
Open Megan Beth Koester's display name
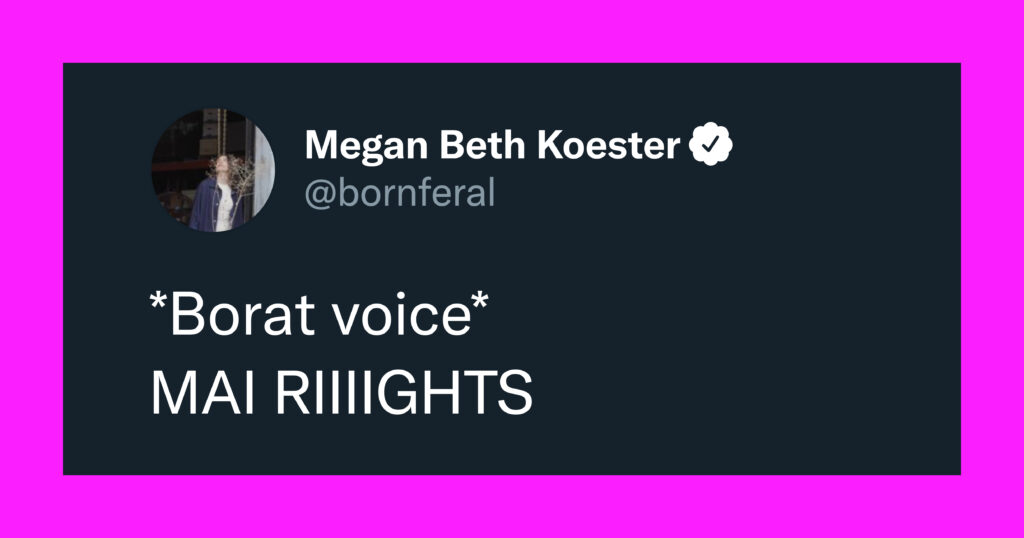[x=493, y=145]
